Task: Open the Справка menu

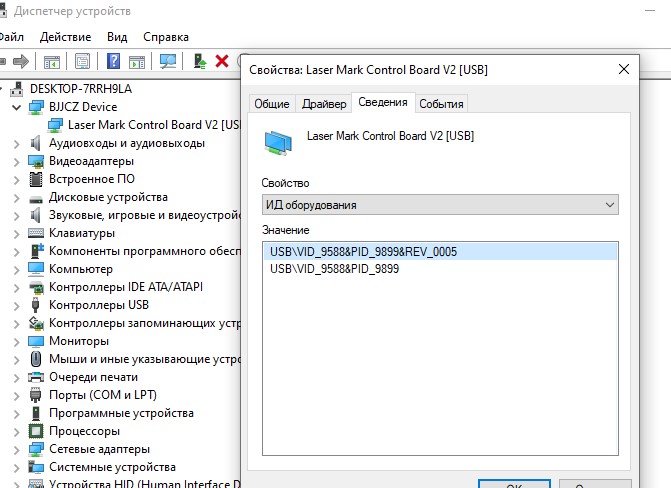Action: (166, 37)
